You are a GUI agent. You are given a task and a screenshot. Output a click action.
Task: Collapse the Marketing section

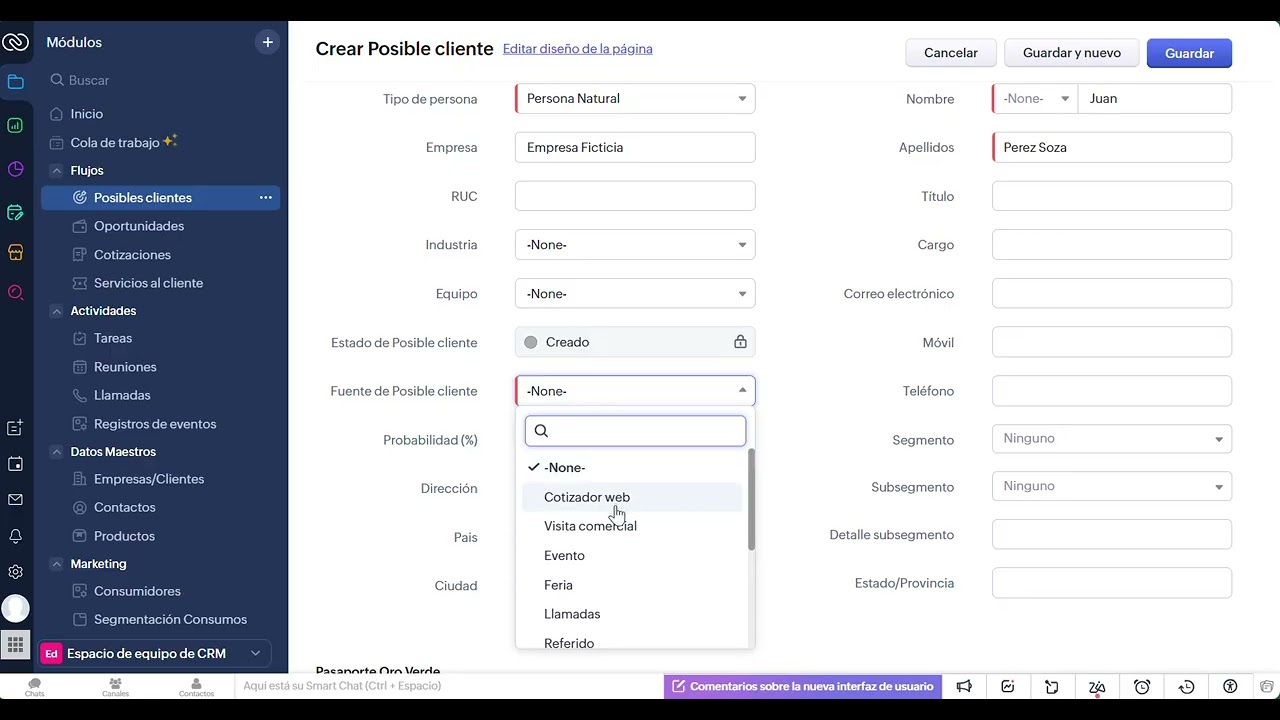[56, 564]
